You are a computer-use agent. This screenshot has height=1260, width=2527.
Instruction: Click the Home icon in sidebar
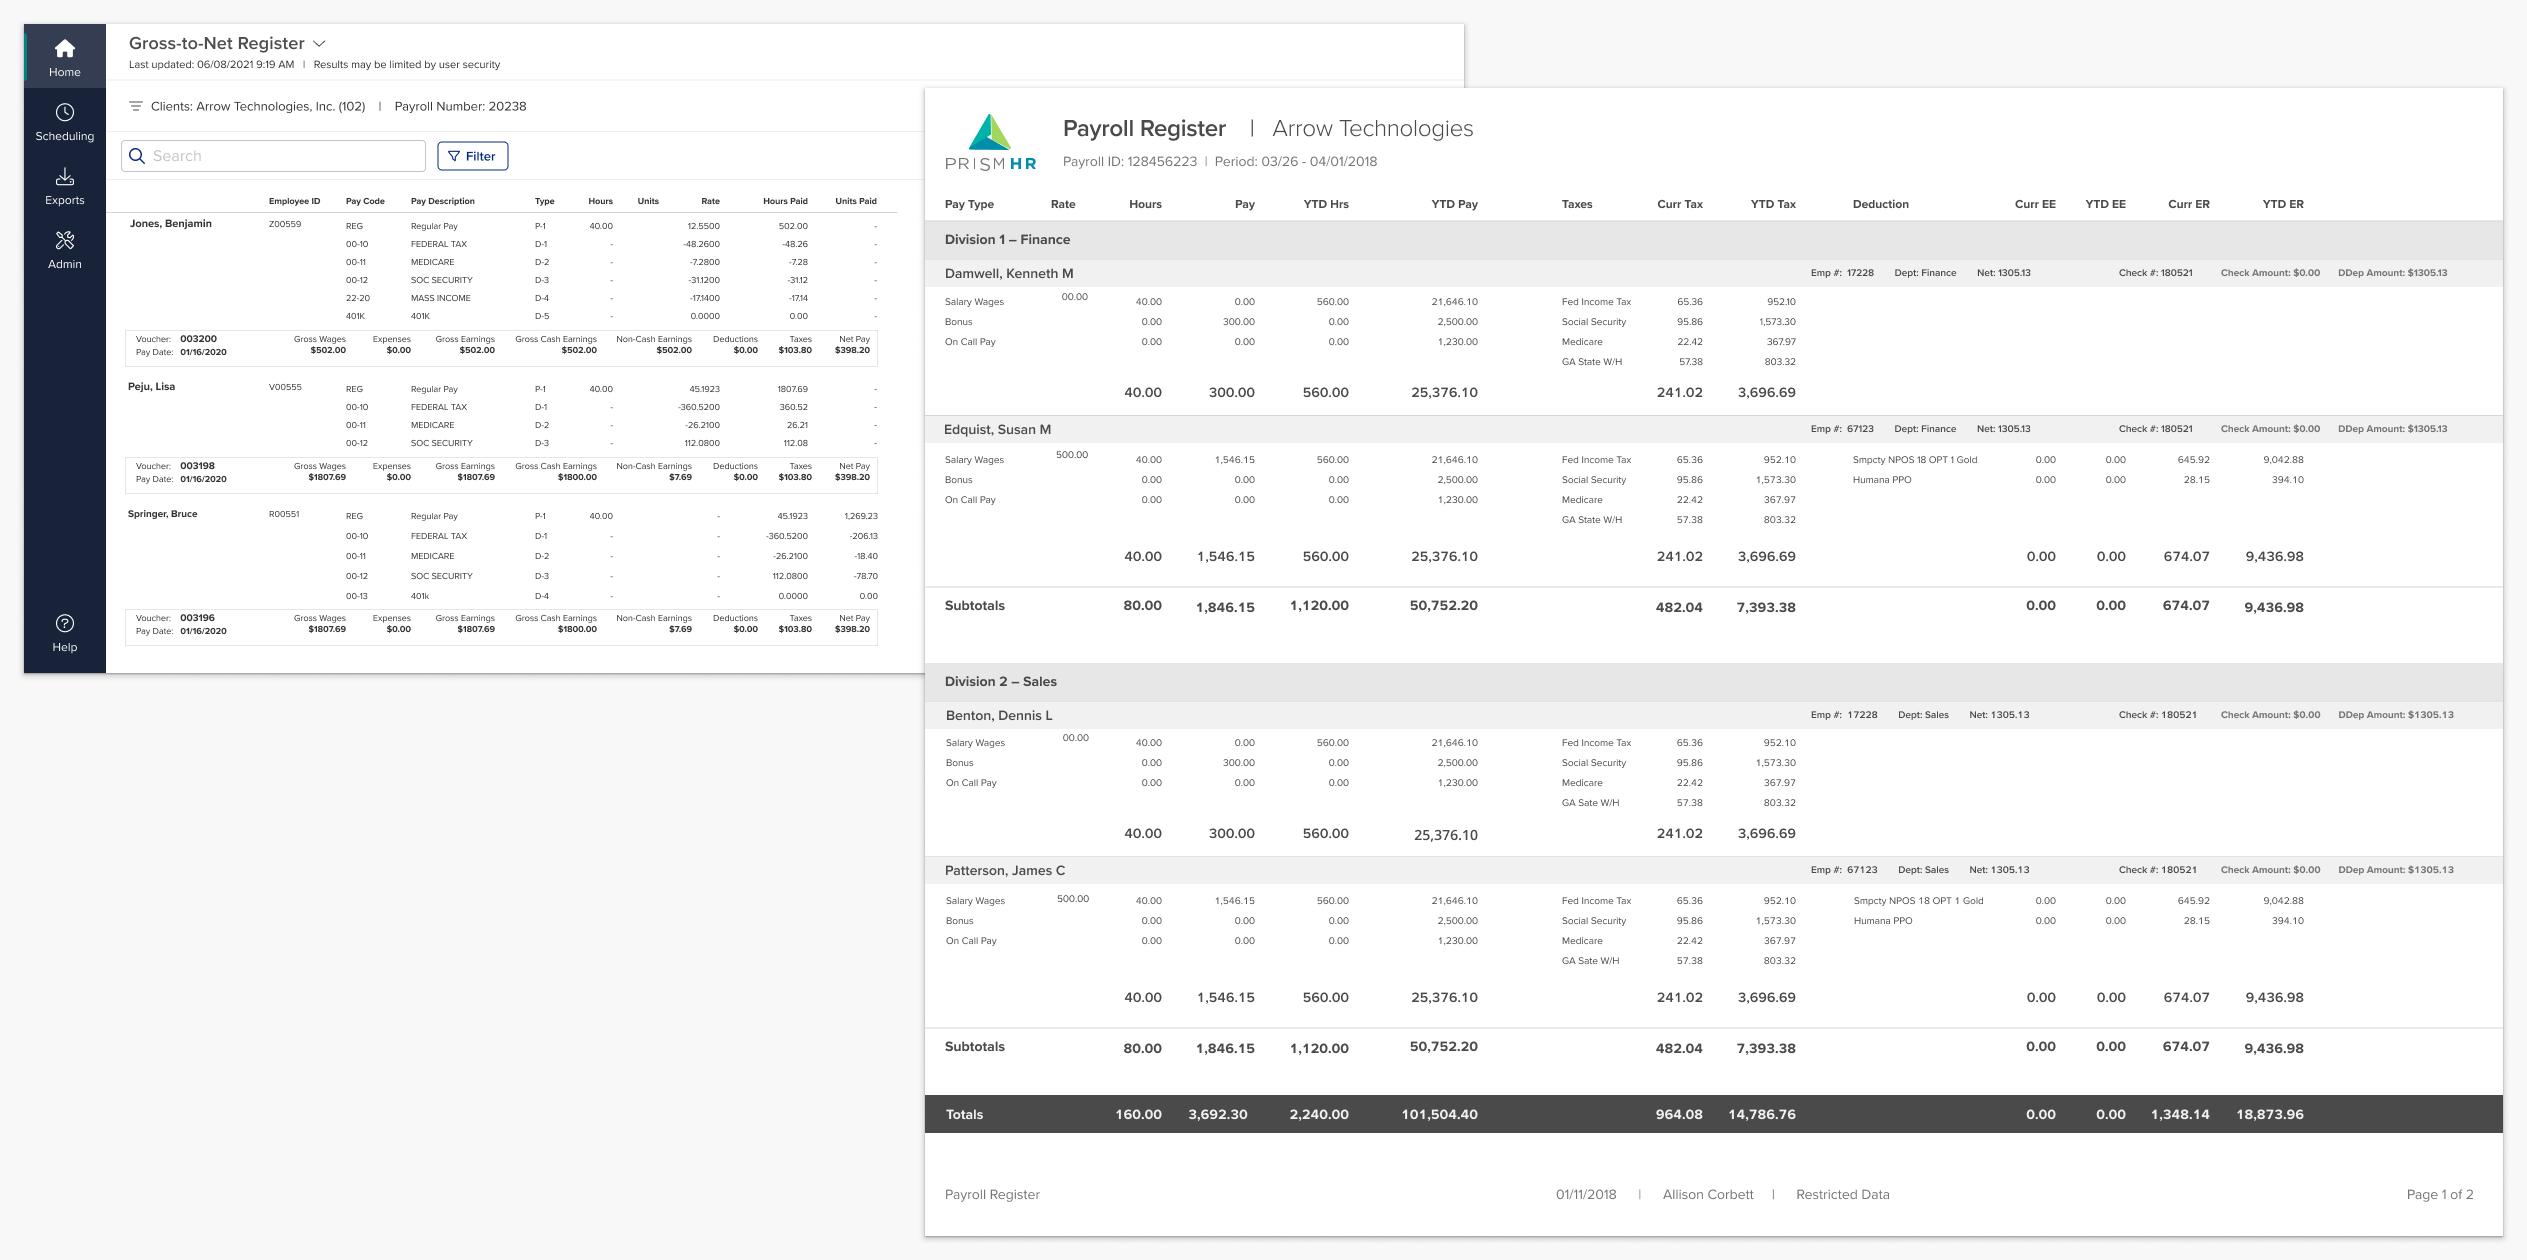pos(65,49)
